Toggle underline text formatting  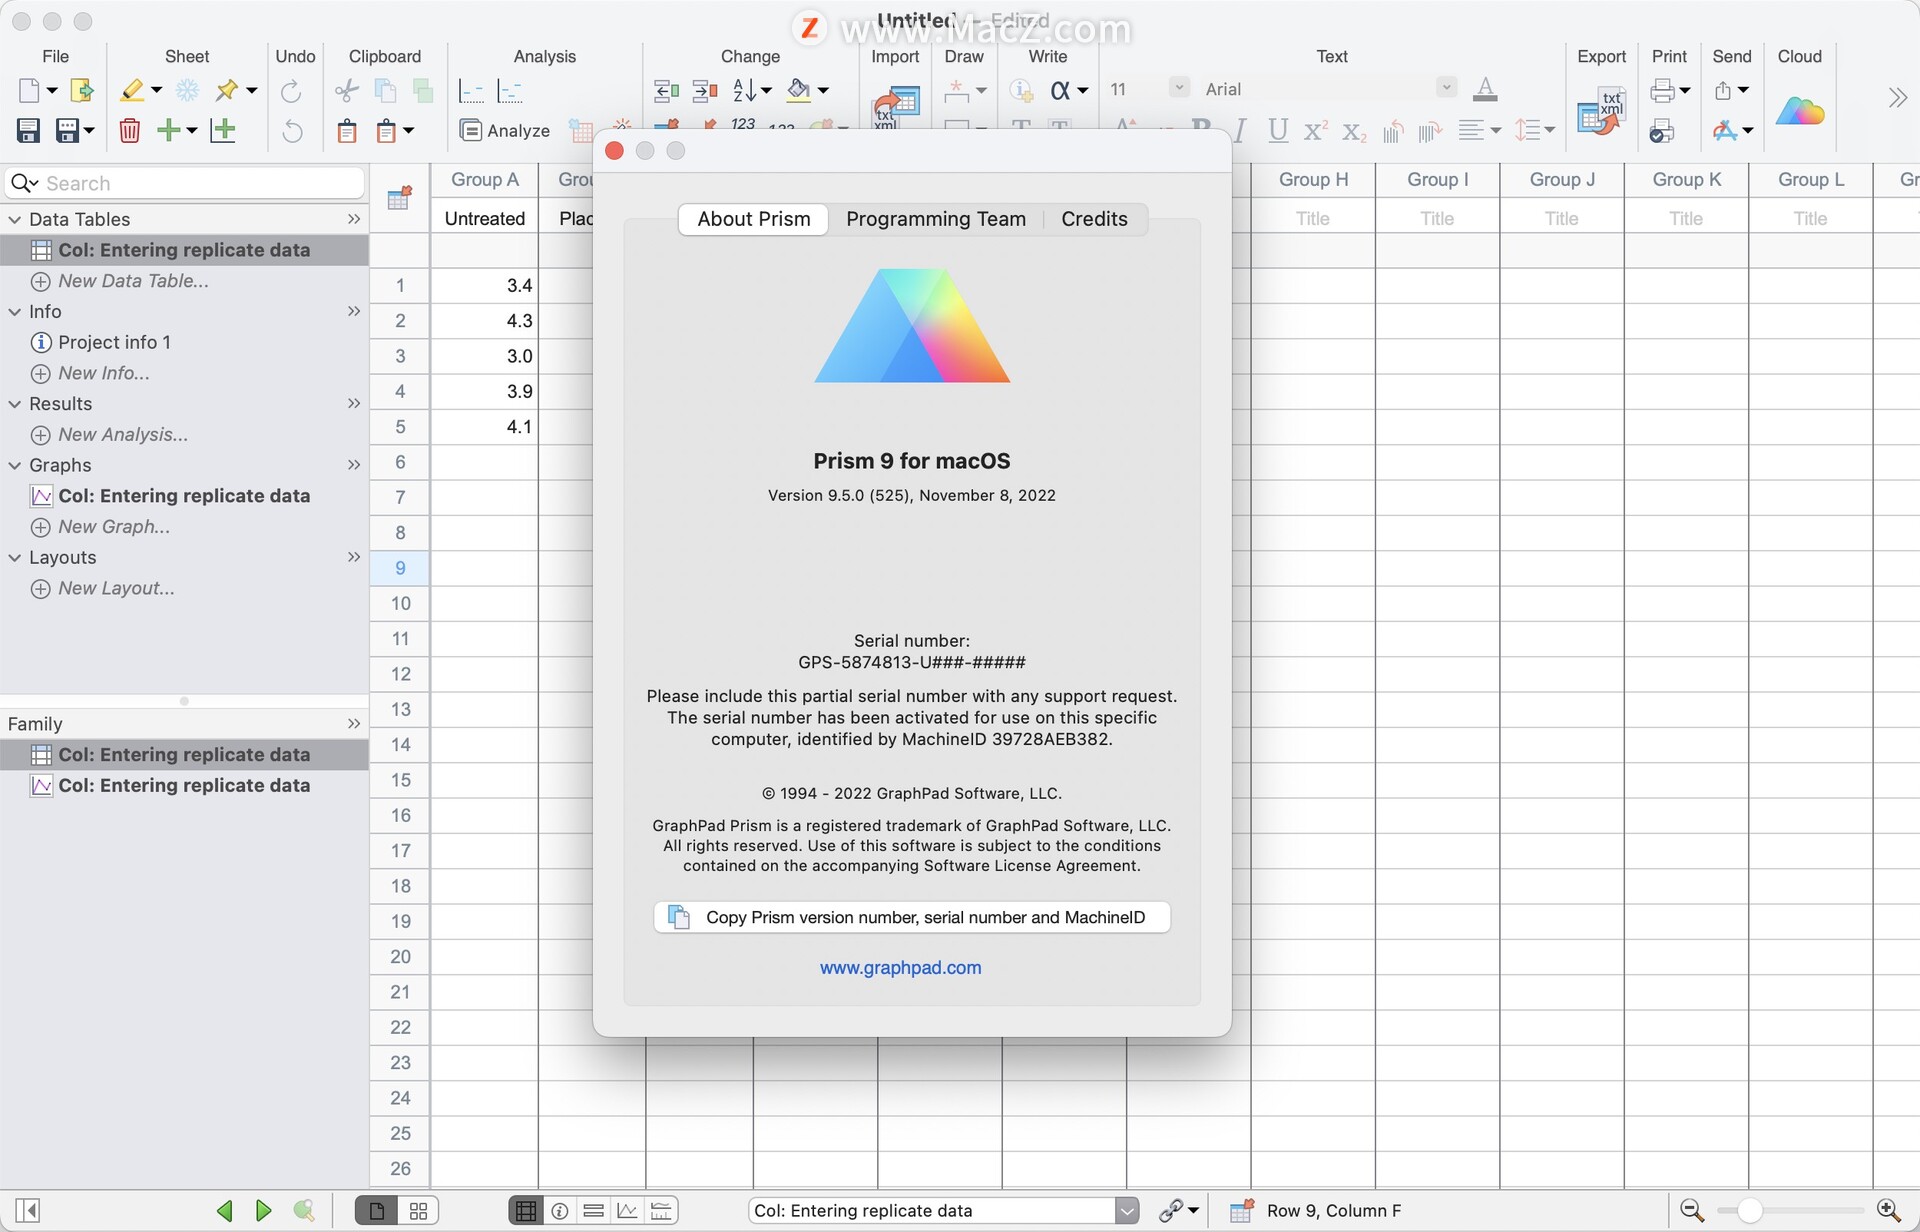coord(1277,130)
